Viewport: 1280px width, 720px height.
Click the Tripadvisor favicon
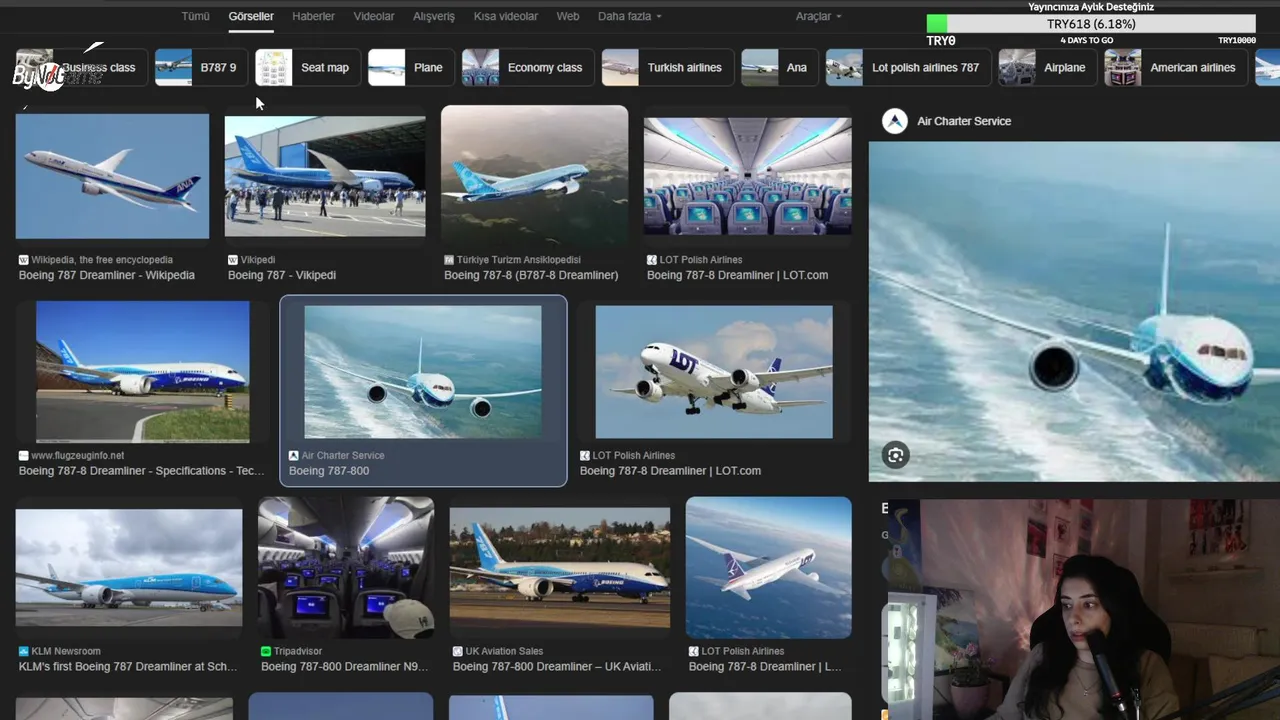pyautogui.click(x=266, y=651)
